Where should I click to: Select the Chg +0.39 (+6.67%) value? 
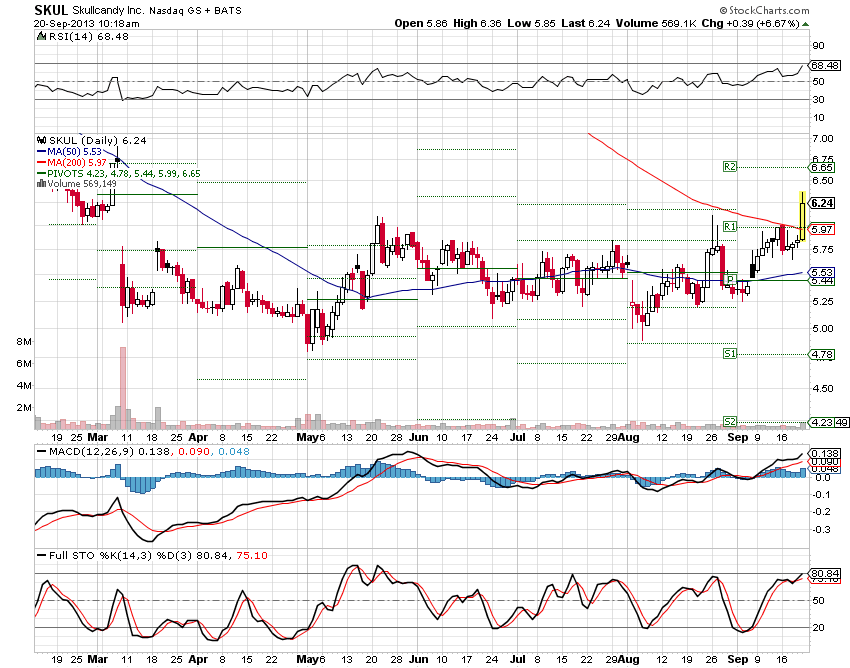(751, 23)
